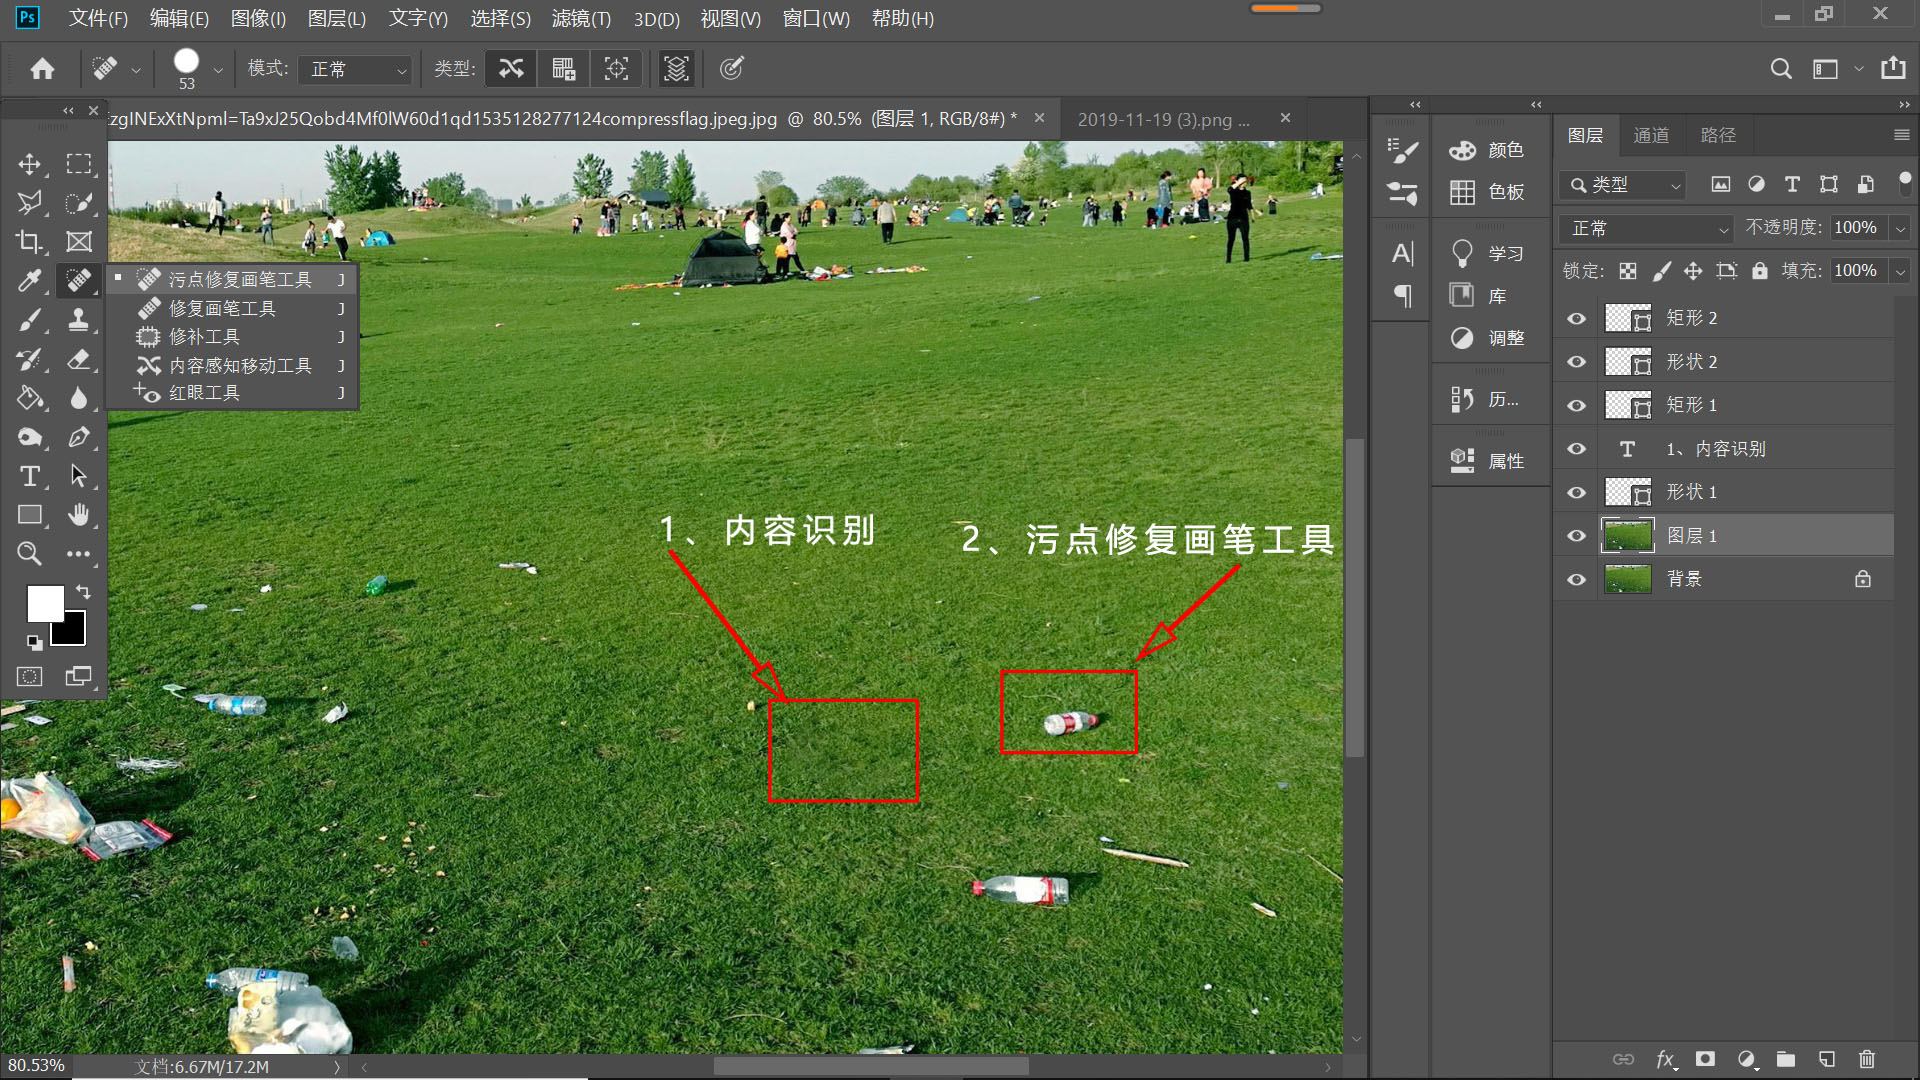Image resolution: width=1920 pixels, height=1080 pixels.
Task: Open the 滤镜(T) menu
Action: [x=581, y=19]
